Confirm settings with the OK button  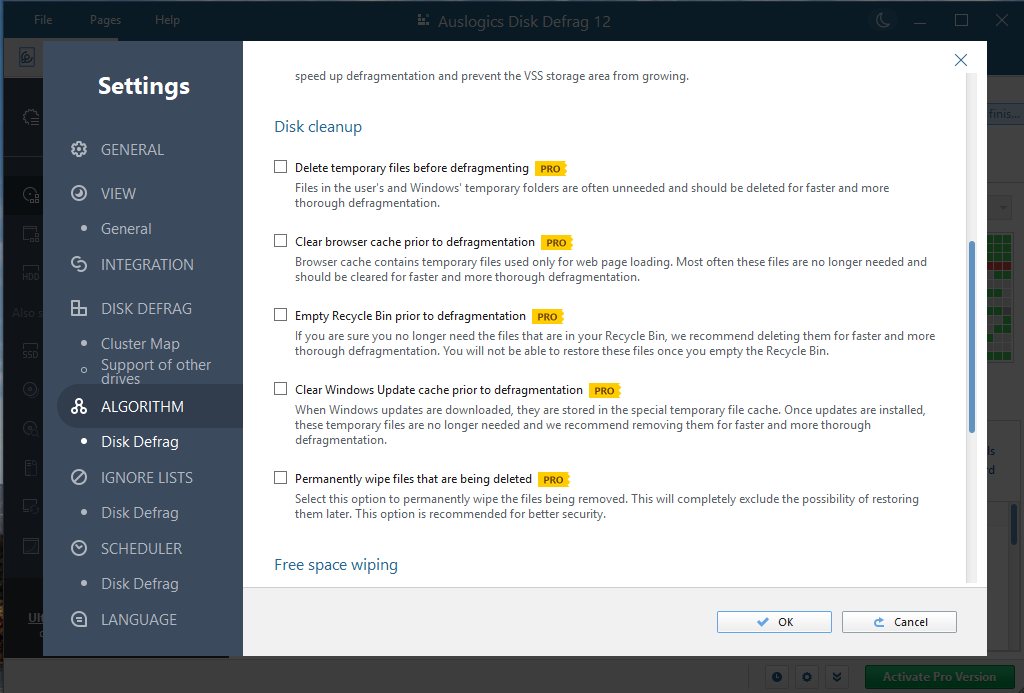(x=774, y=622)
